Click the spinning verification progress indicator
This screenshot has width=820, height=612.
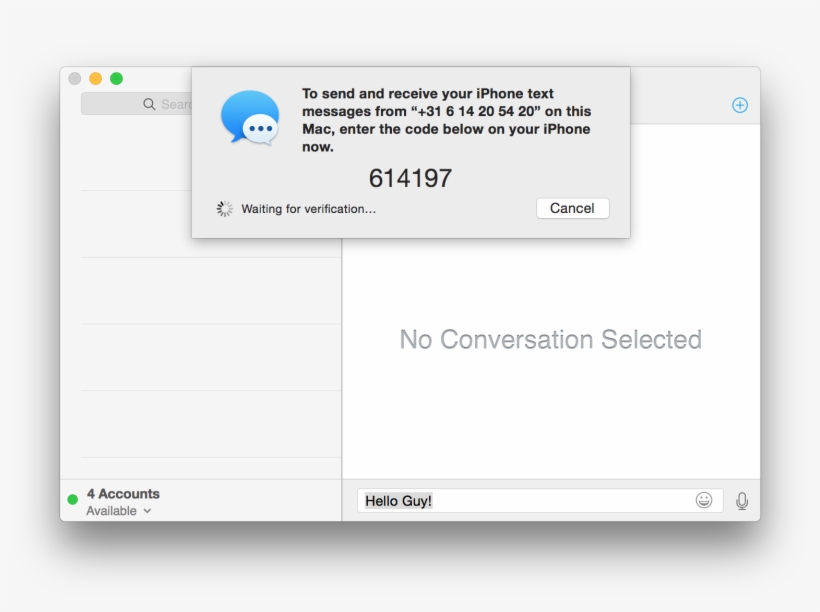pos(222,208)
